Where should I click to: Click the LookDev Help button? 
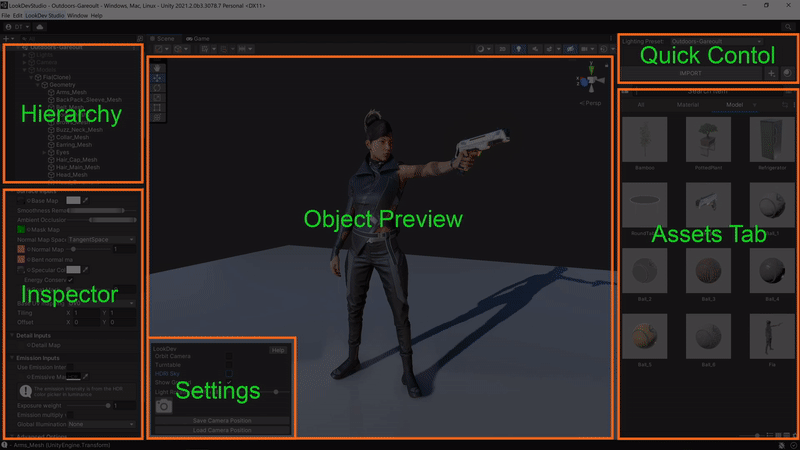(278, 350)
